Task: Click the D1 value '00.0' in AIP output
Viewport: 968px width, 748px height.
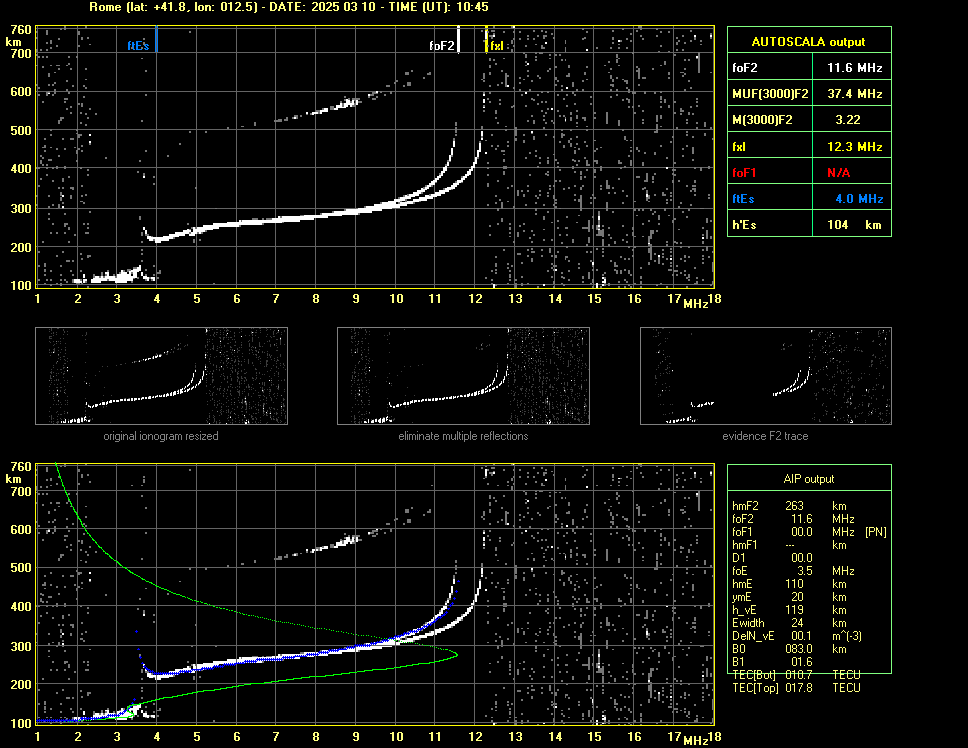Action: coord(802,558)
